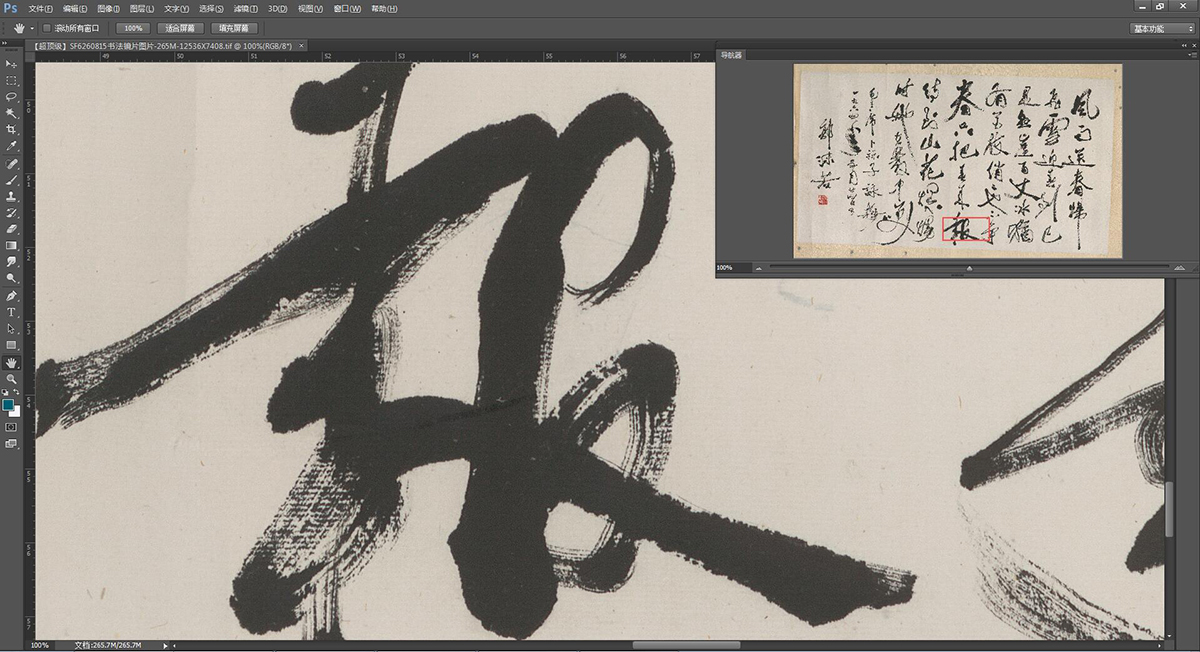Change the screen mode
Image resolution: width=1200 pixels, height=652 pixels.
coord(11,443)
